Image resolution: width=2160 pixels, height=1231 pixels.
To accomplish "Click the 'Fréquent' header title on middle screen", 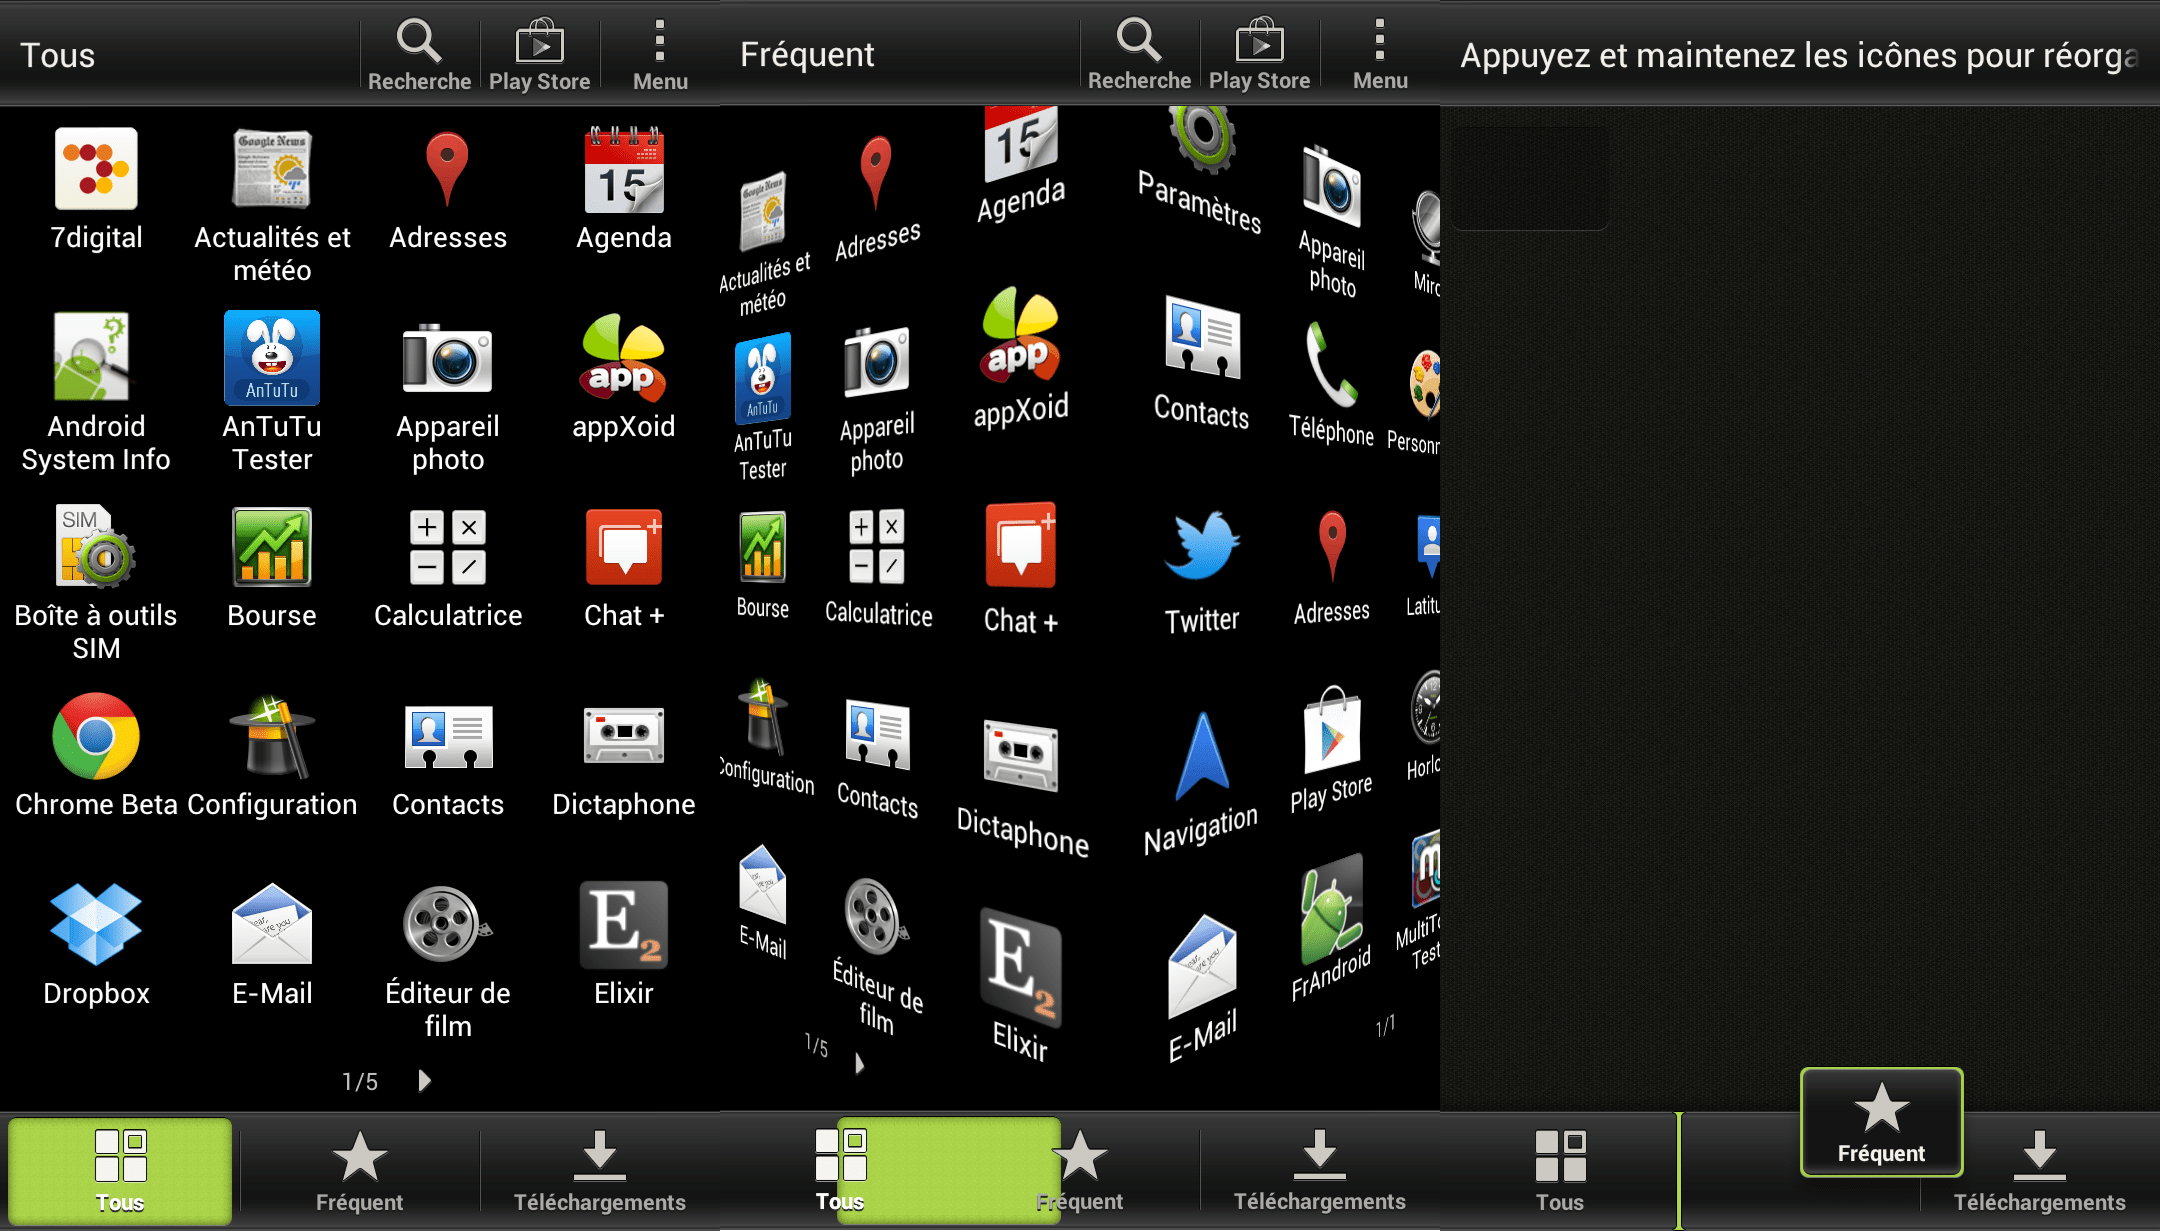I will (x=807, y=55).
